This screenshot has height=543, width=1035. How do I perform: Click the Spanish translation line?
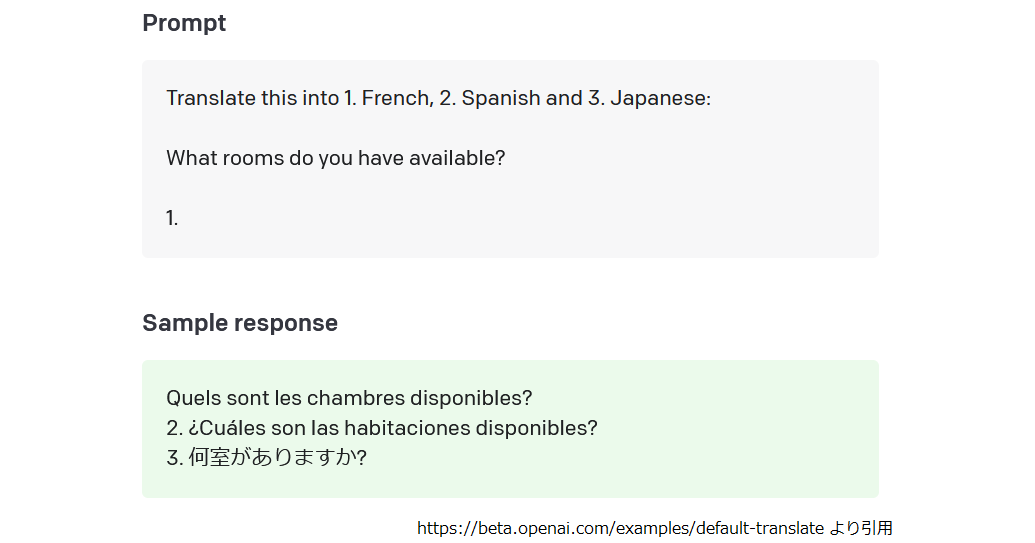tap(382, 428)
